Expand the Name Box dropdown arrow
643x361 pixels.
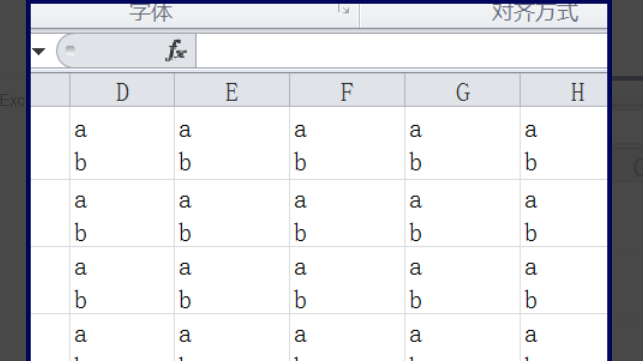pos(39,51)
